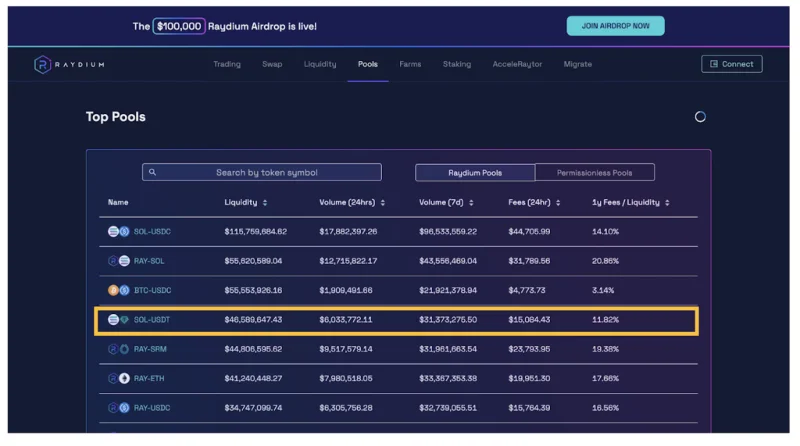Open the Liquidity tab
Image resolution: width=800 pixels, height=446 pixels.
tap(320, 64)
